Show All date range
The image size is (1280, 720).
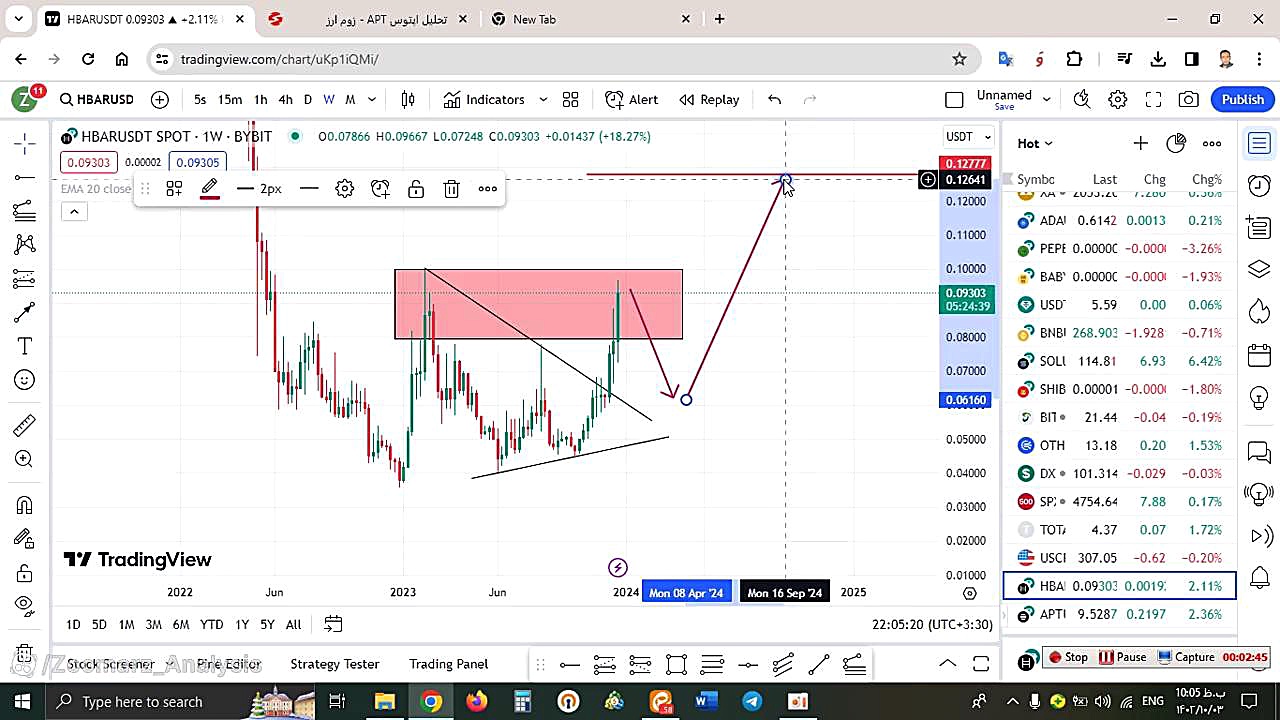coord(293,624)
